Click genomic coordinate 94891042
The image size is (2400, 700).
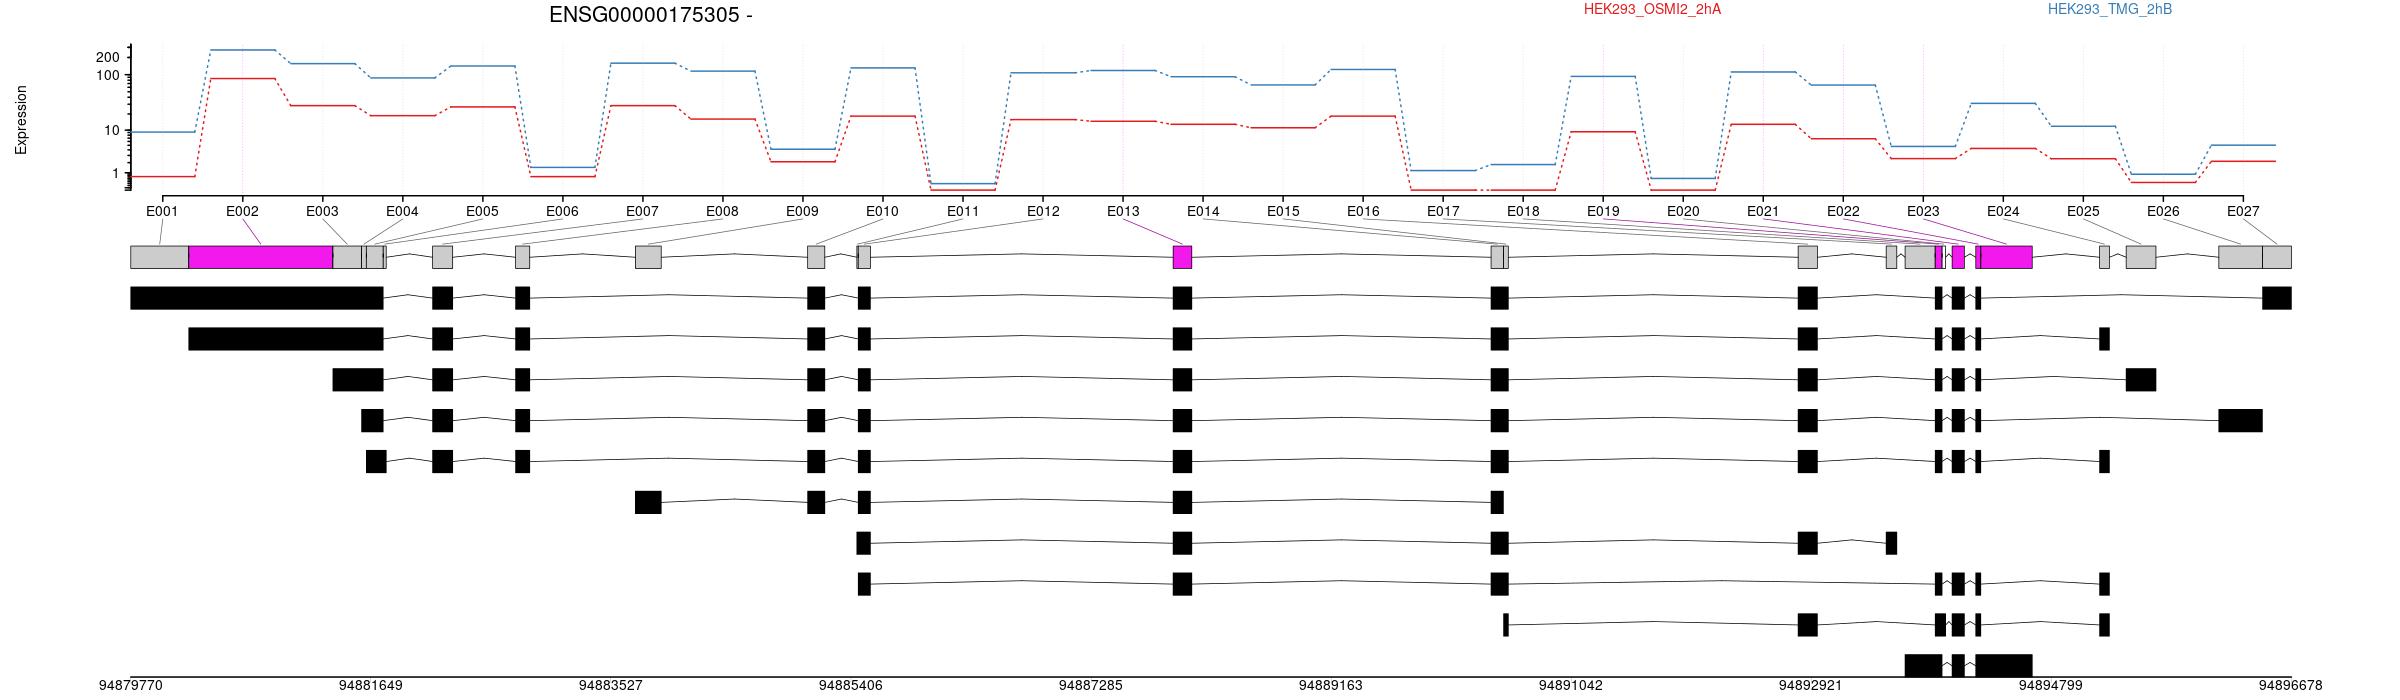coord(1571,686)
